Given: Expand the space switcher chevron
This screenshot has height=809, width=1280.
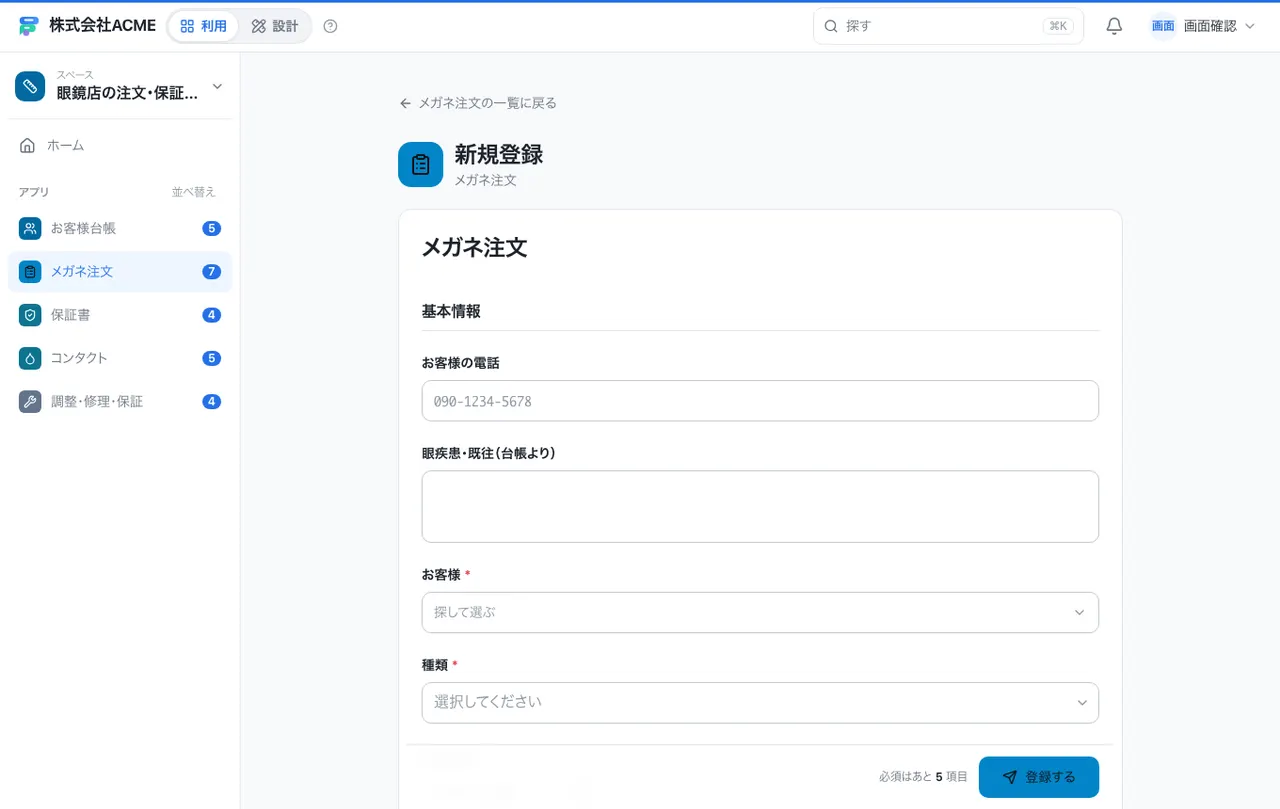Looking at the screenshot, I should (x=217, y=86).
